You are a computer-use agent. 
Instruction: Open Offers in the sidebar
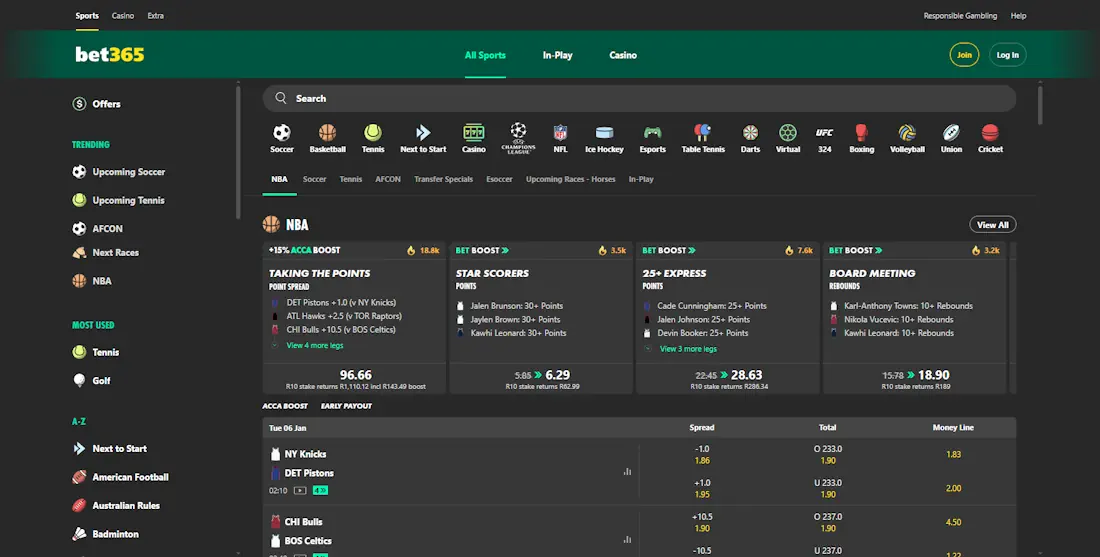(97, 104)
